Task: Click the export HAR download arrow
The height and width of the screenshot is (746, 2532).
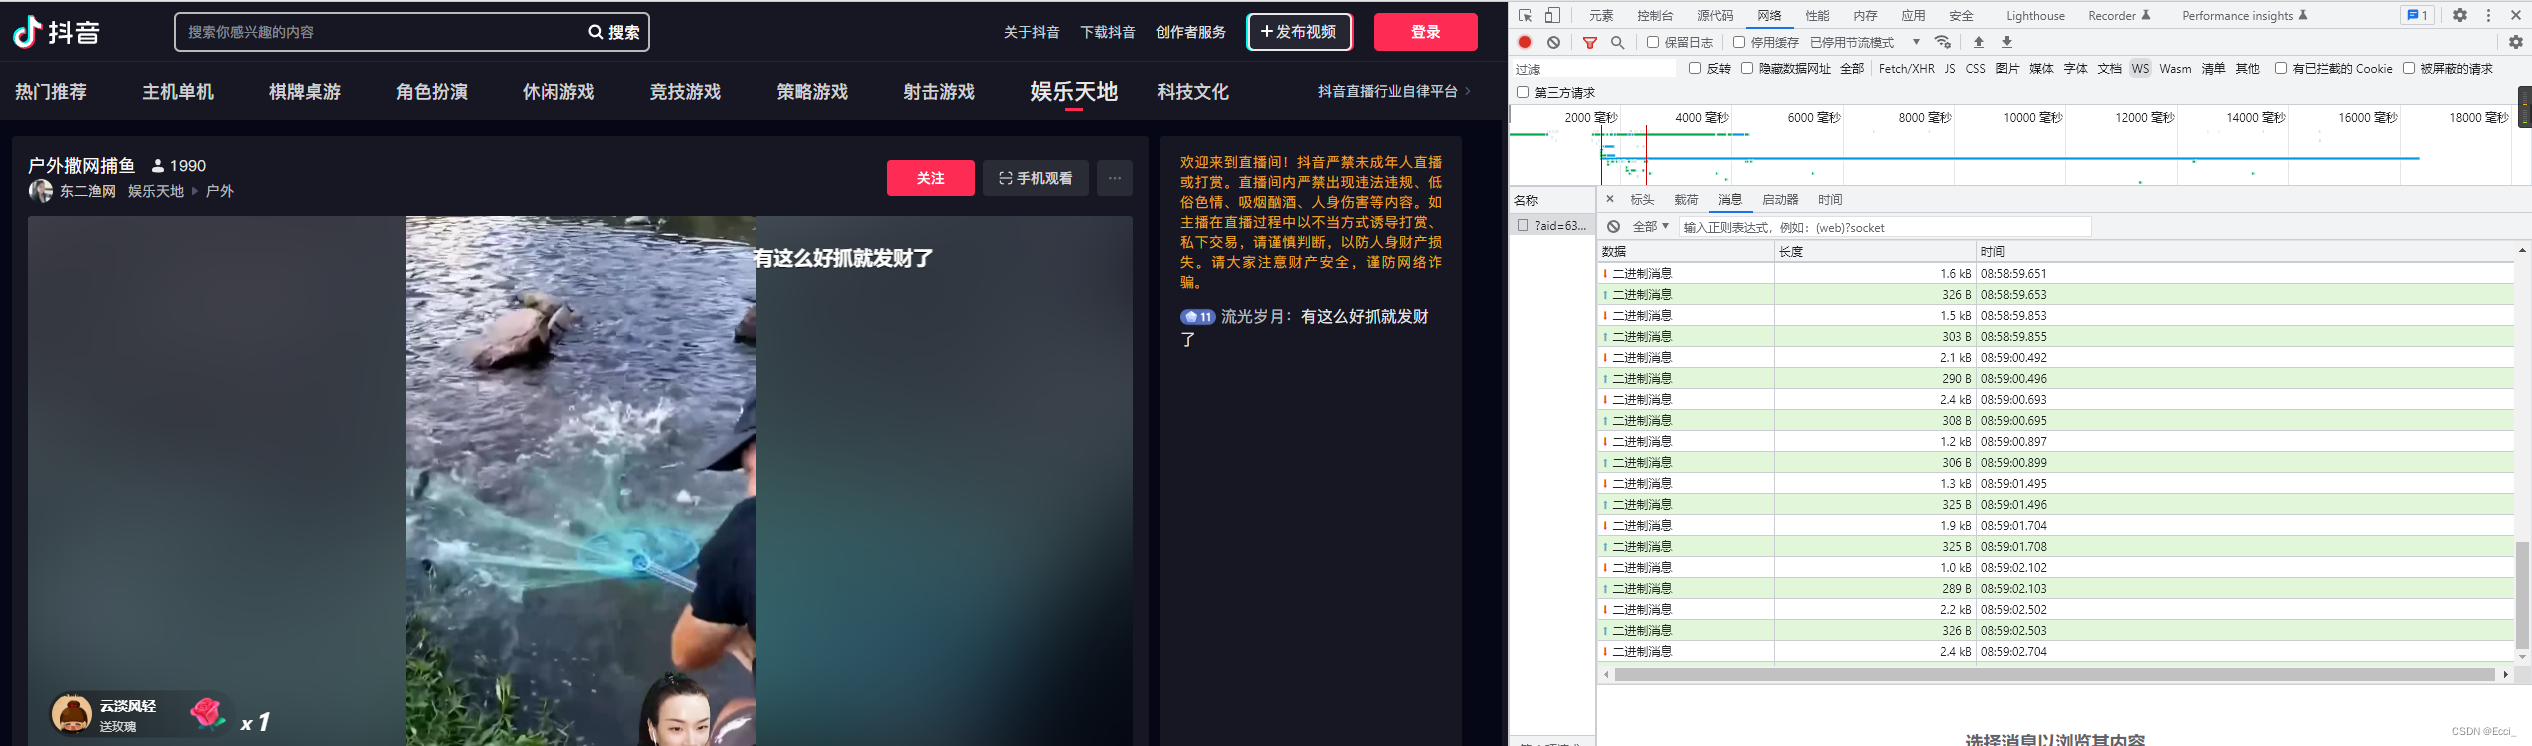Action: coord(2007,42)
